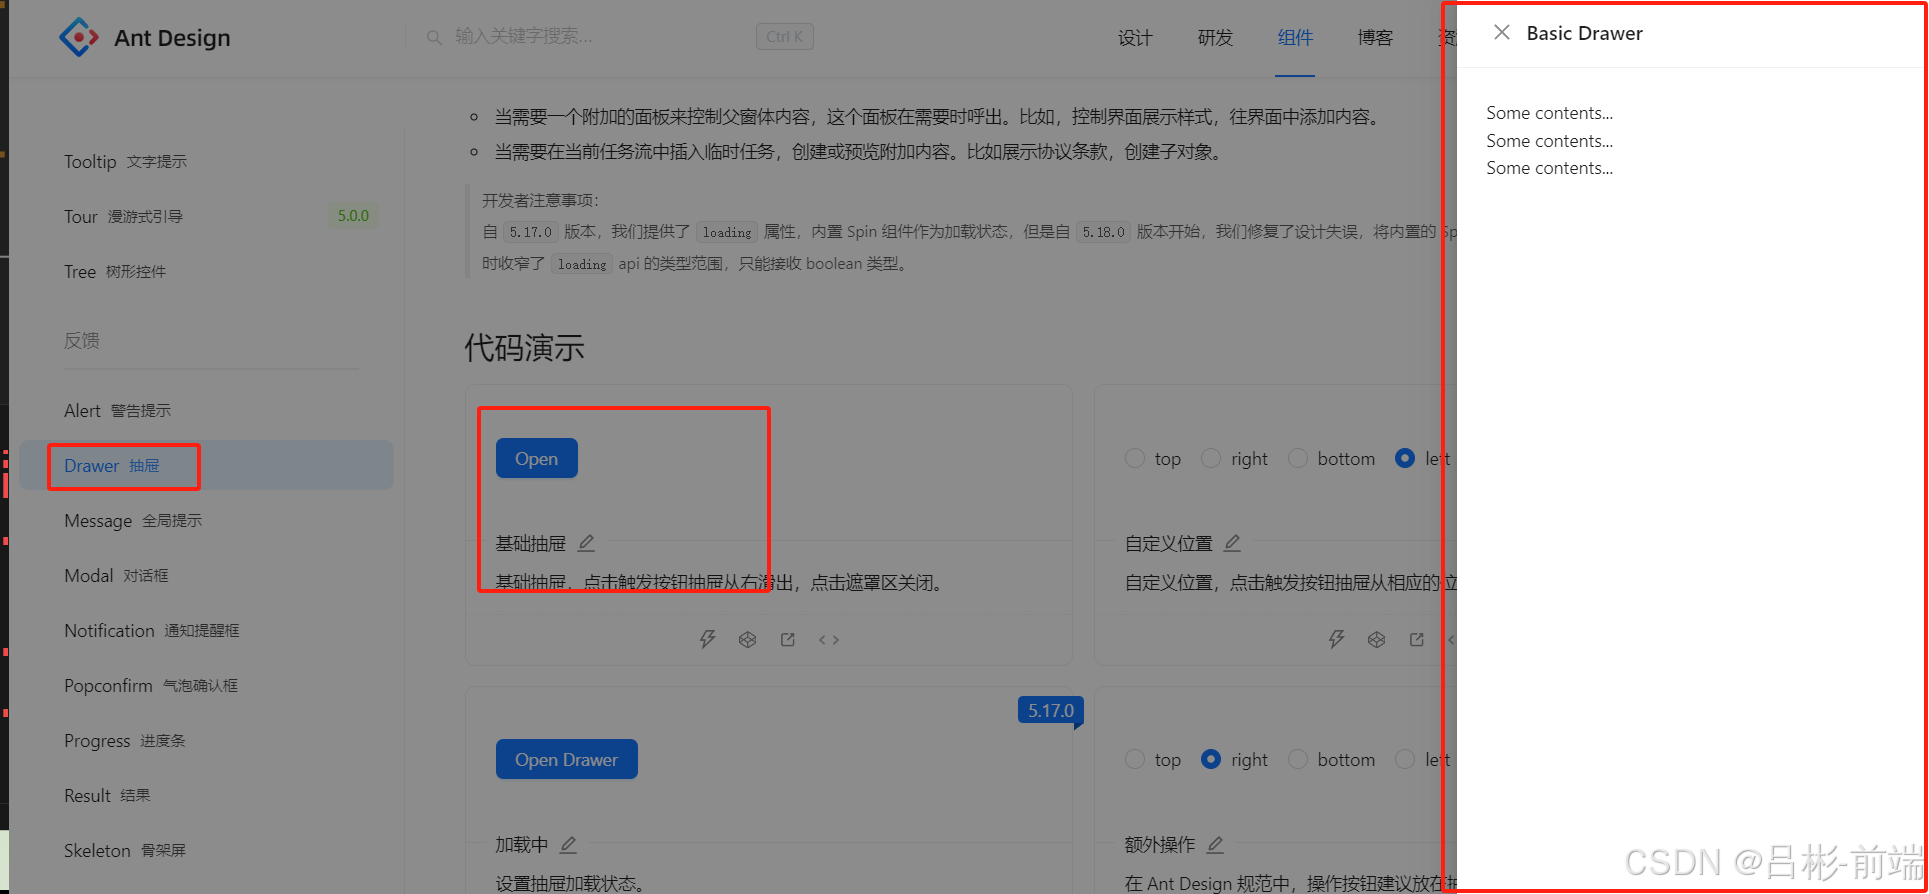Click the Basic Drawer title text
This screenshot has width=1929, height=894.
click(x=1584, y=33)
